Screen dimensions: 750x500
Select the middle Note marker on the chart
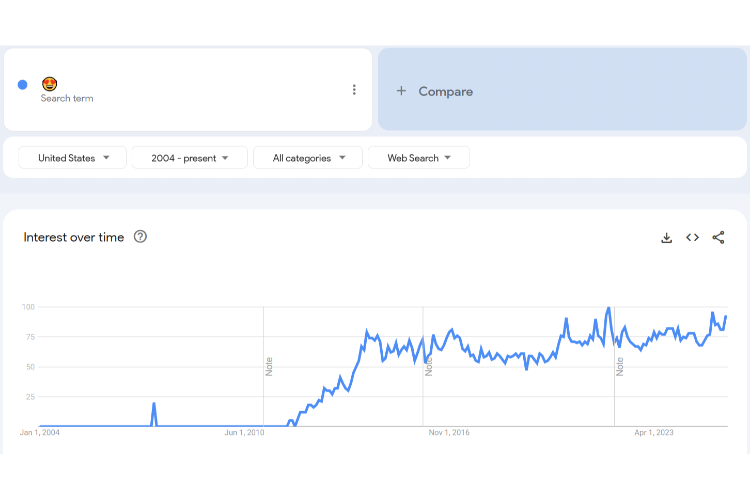429,366
